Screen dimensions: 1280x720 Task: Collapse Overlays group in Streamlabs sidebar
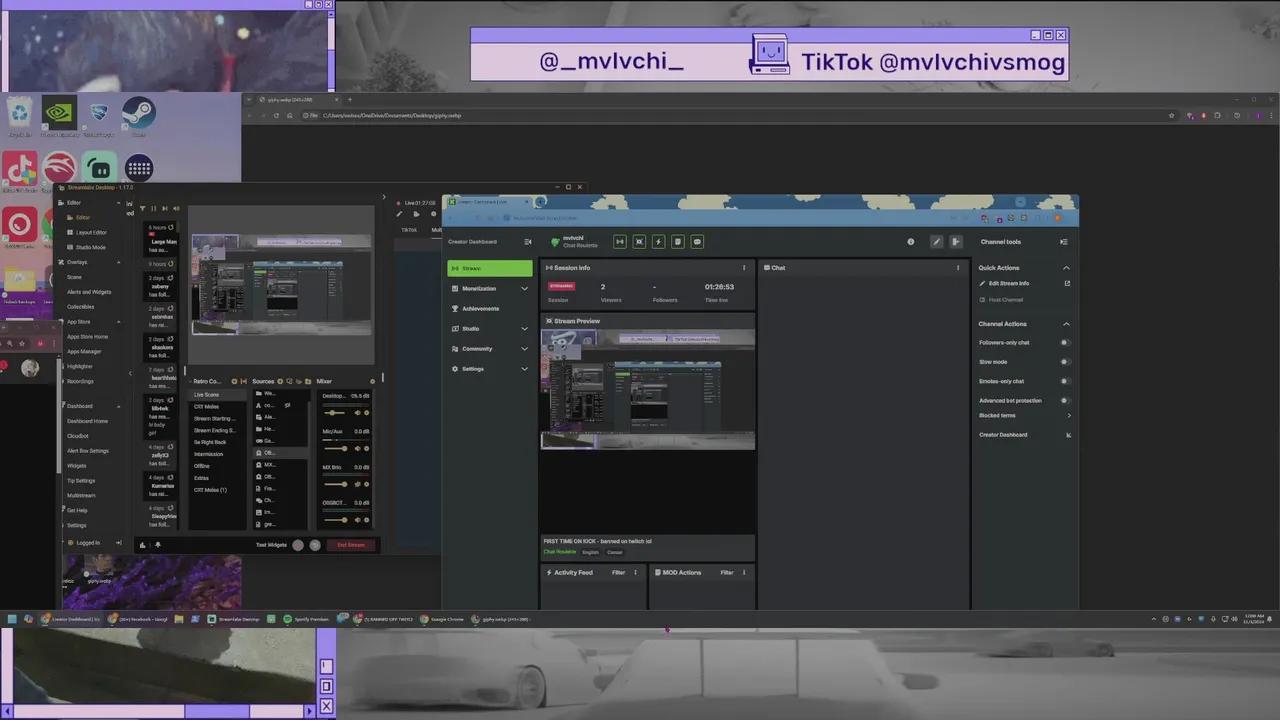click(119, 262)
